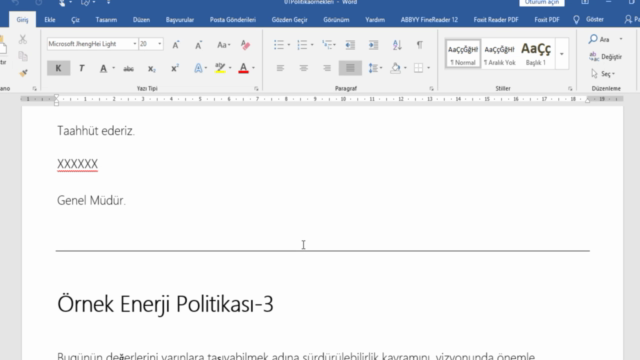Image resolution: width=640 pixels, height=360 pixels.
Task: Apply red font color
Action: click(x=243, y=68)
